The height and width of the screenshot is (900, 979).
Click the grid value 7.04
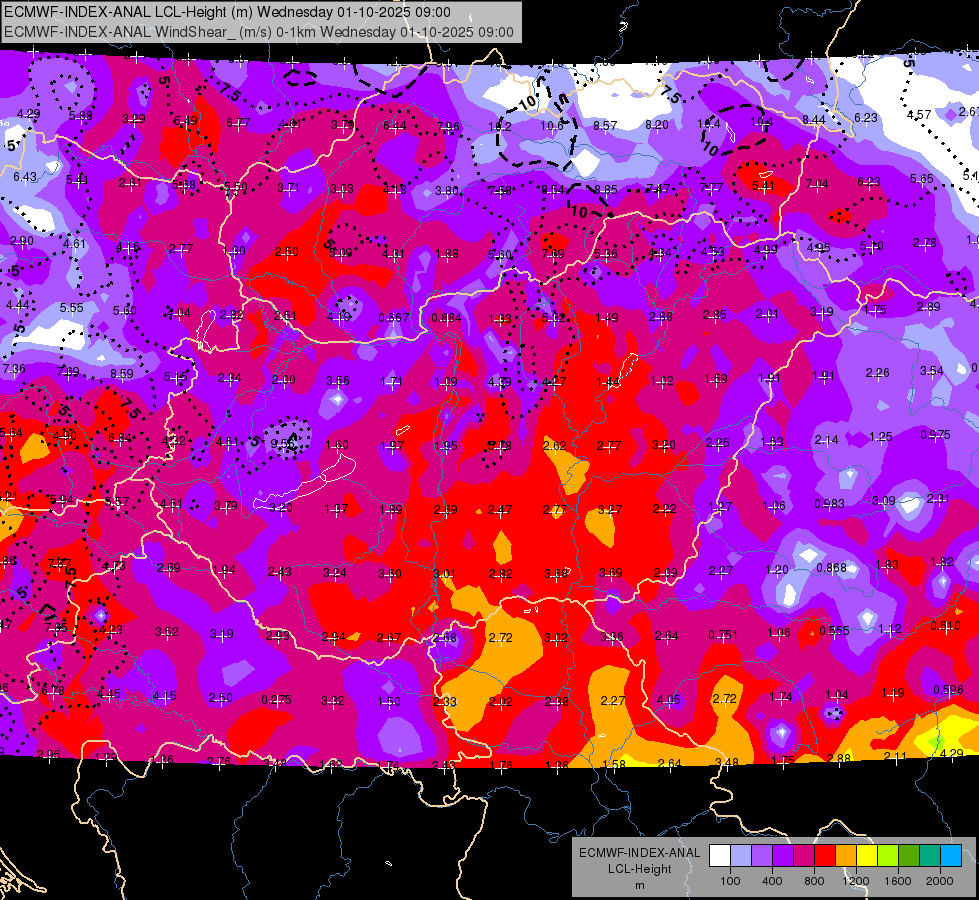(x=817, y=184)
